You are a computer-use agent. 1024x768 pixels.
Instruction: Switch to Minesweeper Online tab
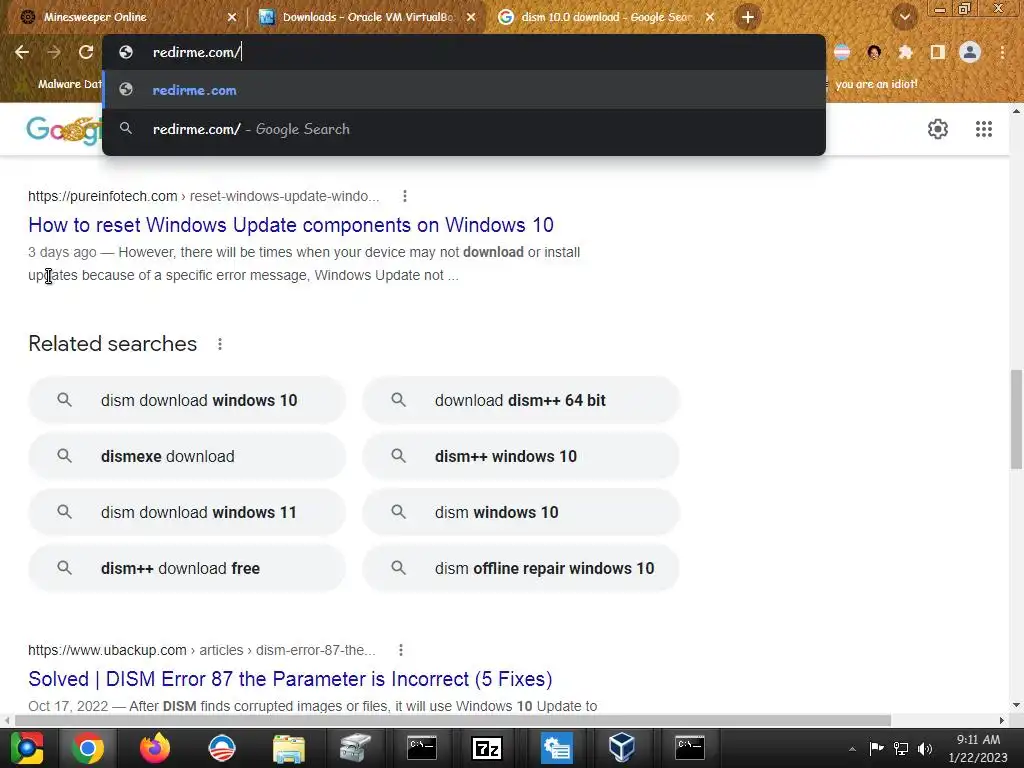pos(124,17)
